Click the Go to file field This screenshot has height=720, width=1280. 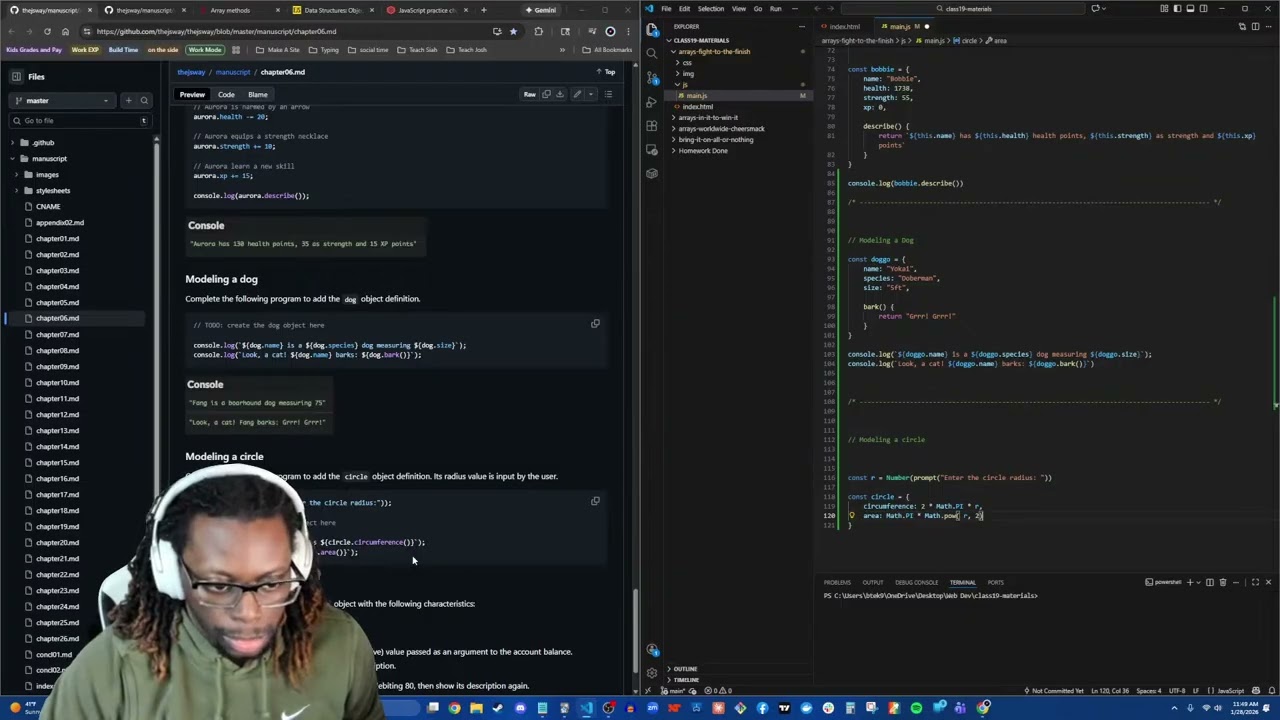80,120
